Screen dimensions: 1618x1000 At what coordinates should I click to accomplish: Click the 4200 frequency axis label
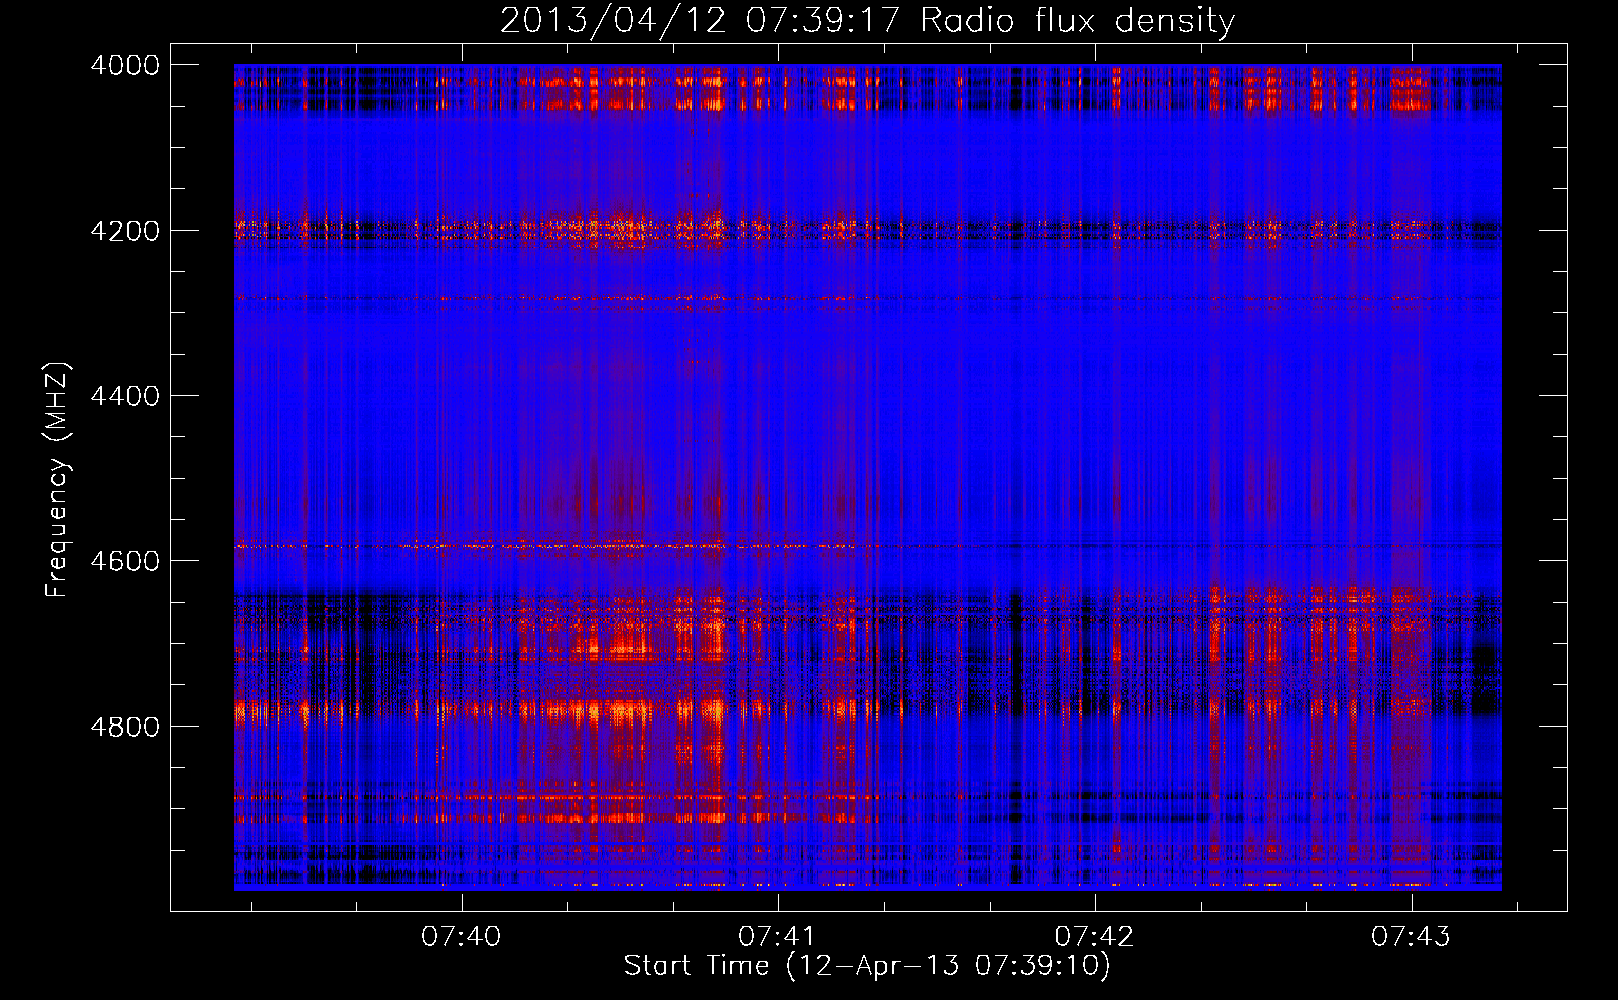[125, 231]
